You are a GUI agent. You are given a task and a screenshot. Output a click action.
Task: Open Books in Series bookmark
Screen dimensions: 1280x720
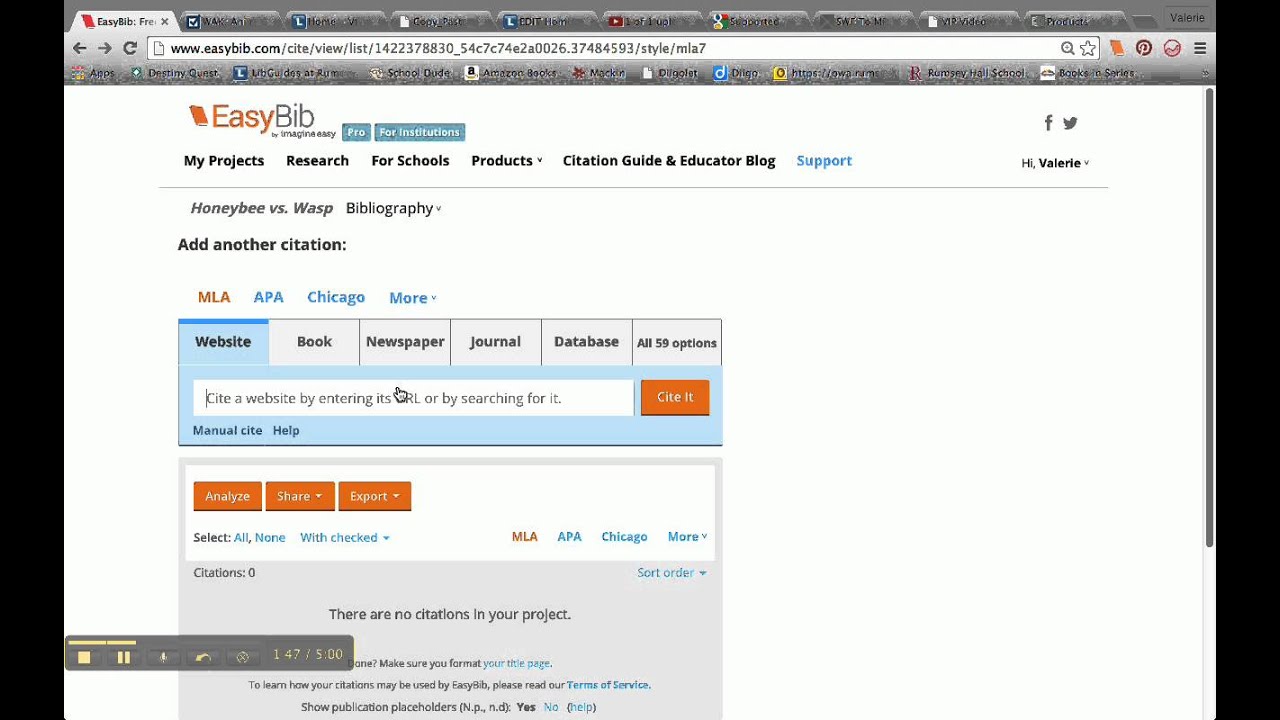pos(1087,73)
